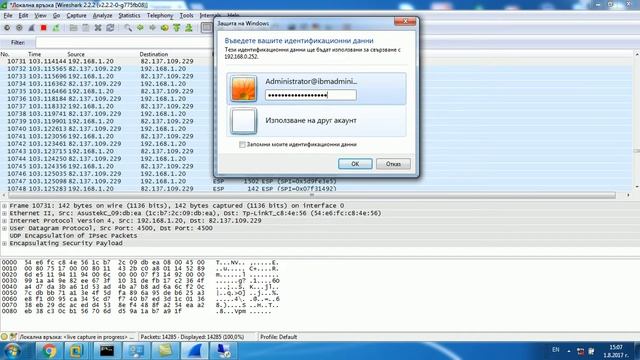Expand User Datagram Protocol node
Viewport: 640px width, 360px height.
point(4,228)
